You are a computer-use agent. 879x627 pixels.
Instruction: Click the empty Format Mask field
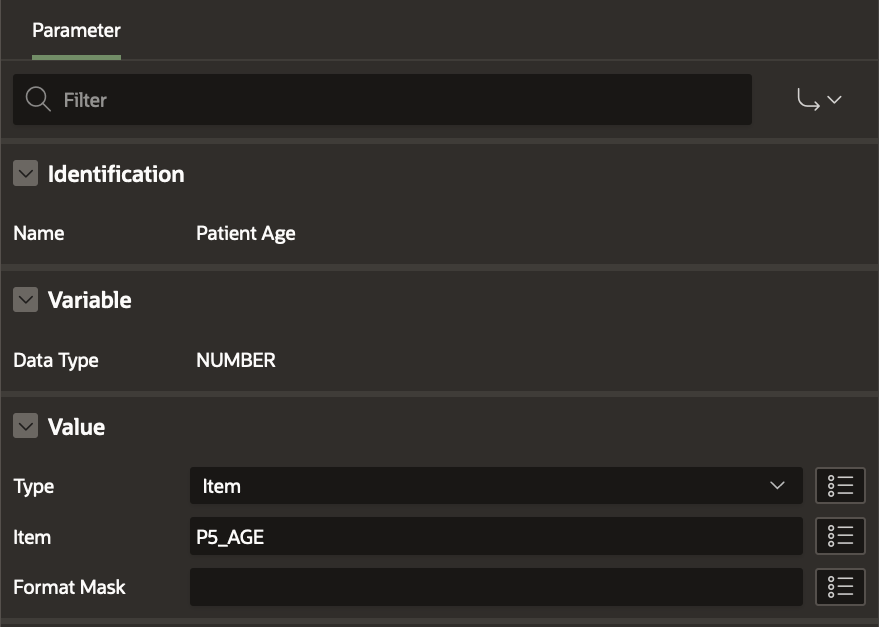495,587
